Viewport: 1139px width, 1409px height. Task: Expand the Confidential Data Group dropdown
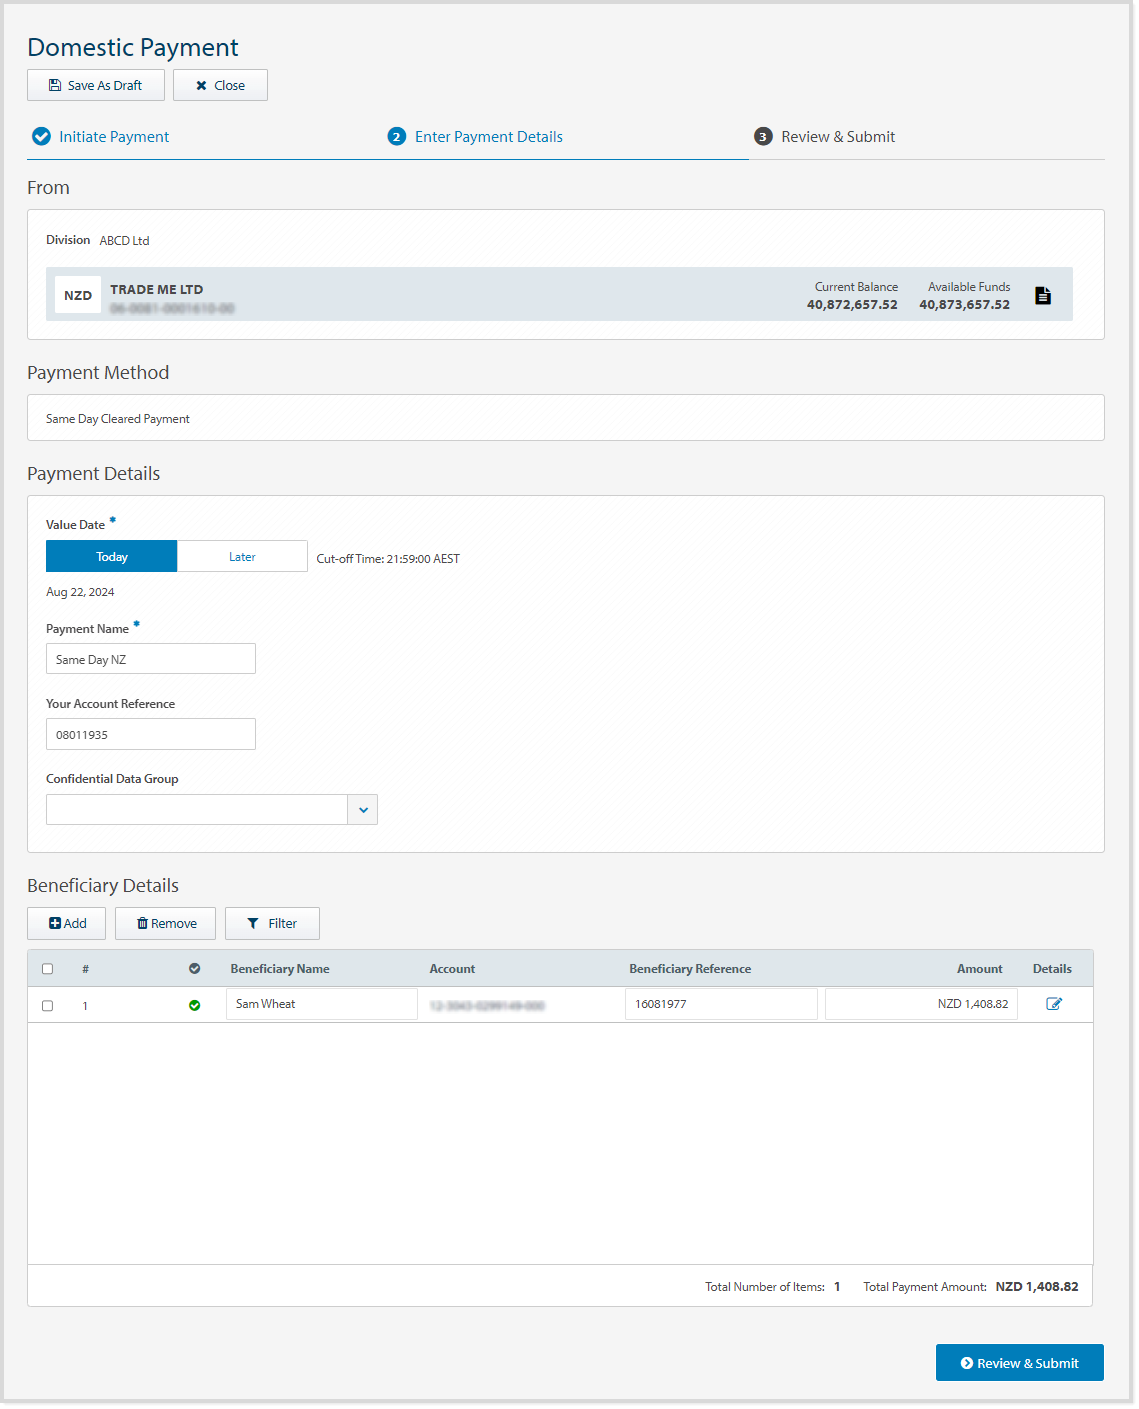pyautogui.click(x=363, y=810)
